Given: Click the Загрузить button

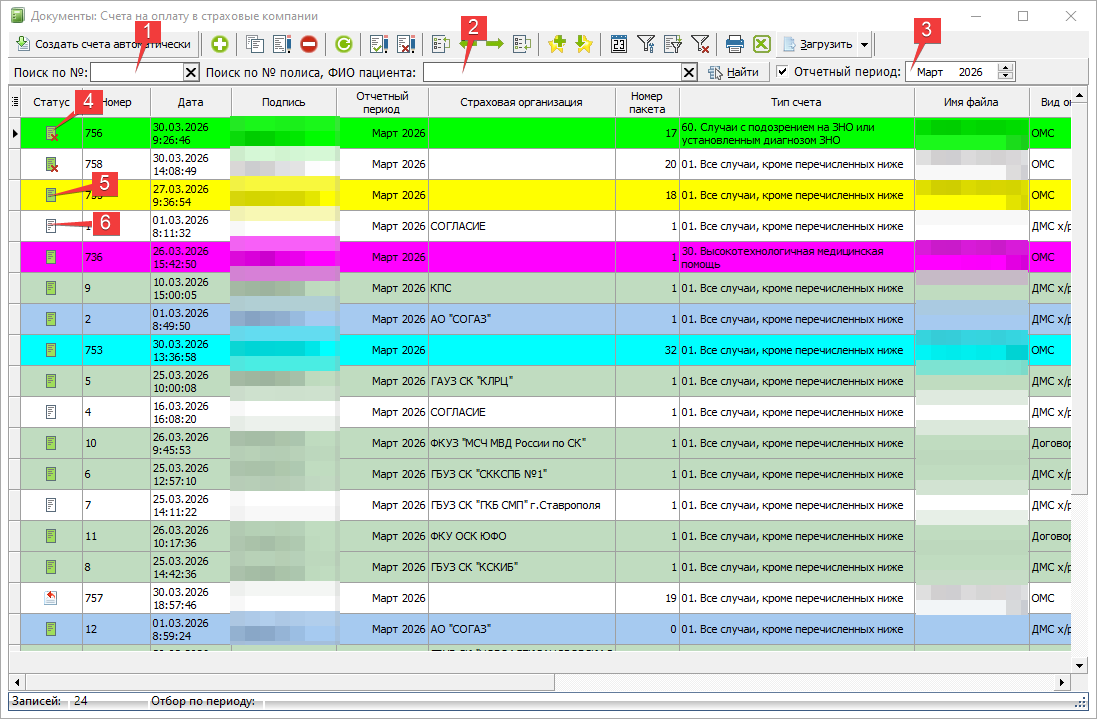Looking at the screenshot, I should point(816,44).
